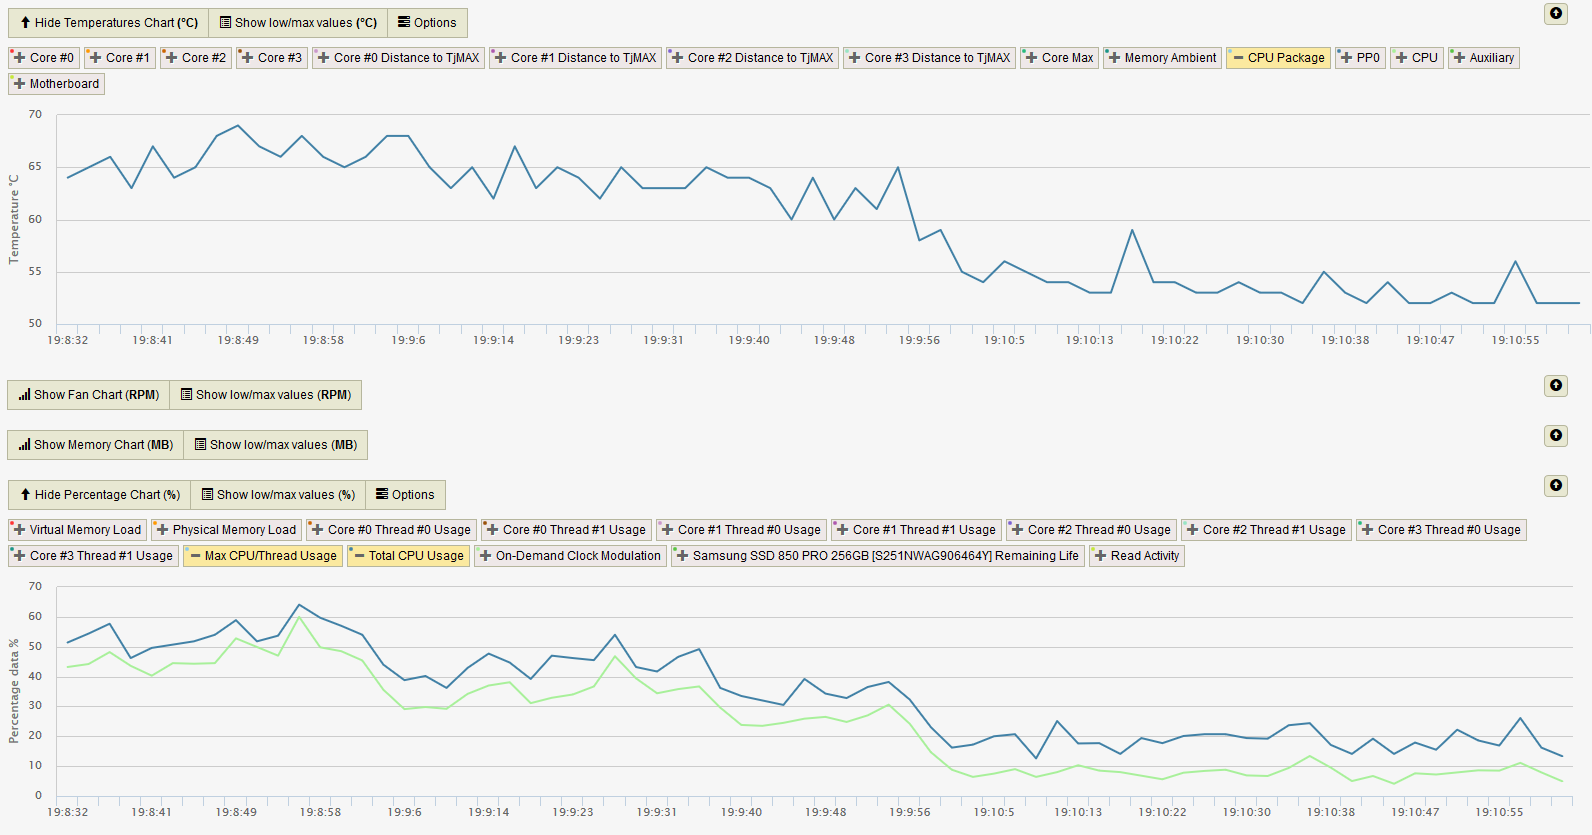Click the up-arrow icon beside the fan chart row

click(1555, 386)
